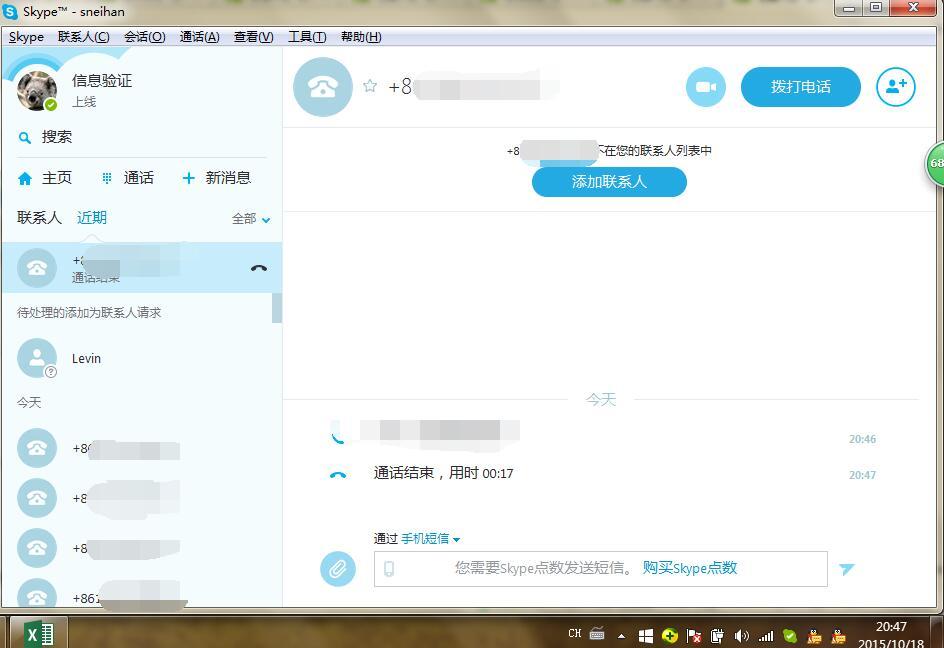Image resolution: width=944 pixels, height=648 pixels.
Task: Click the network signal tray icon
Action: (766, 635)
